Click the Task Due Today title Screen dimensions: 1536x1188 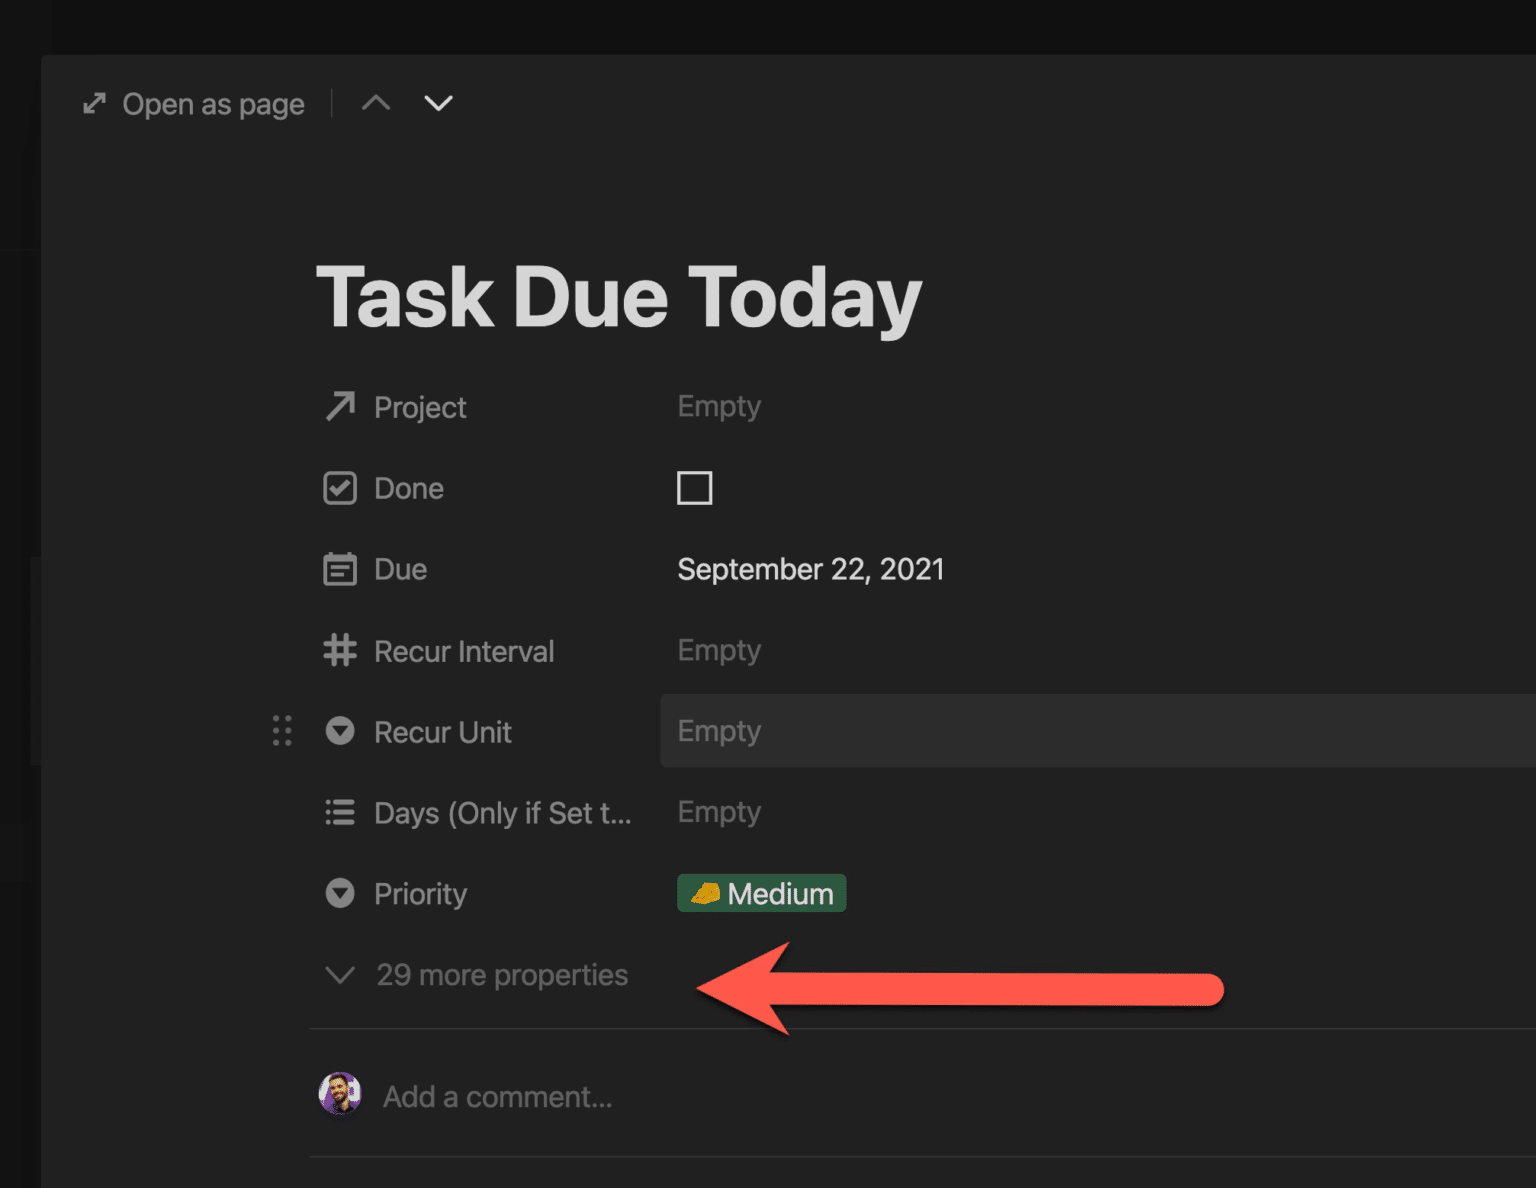[x=618, y=297]
